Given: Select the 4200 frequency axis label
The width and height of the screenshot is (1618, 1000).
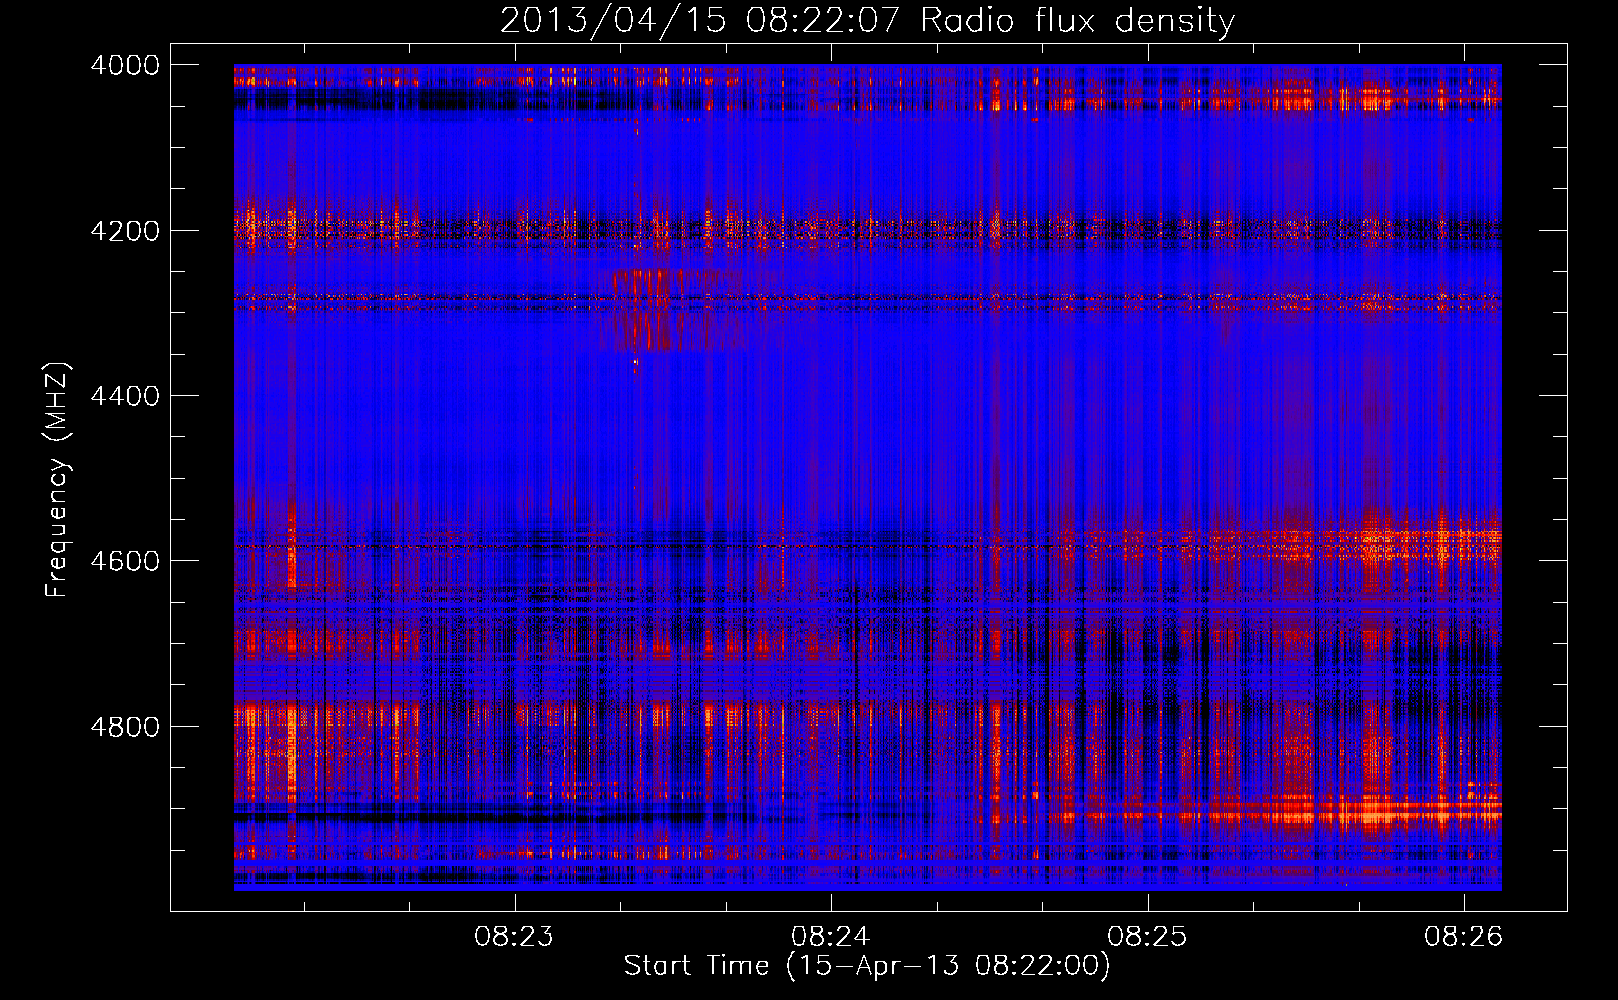Looking at the screenshot, I should tap(124, 231).
